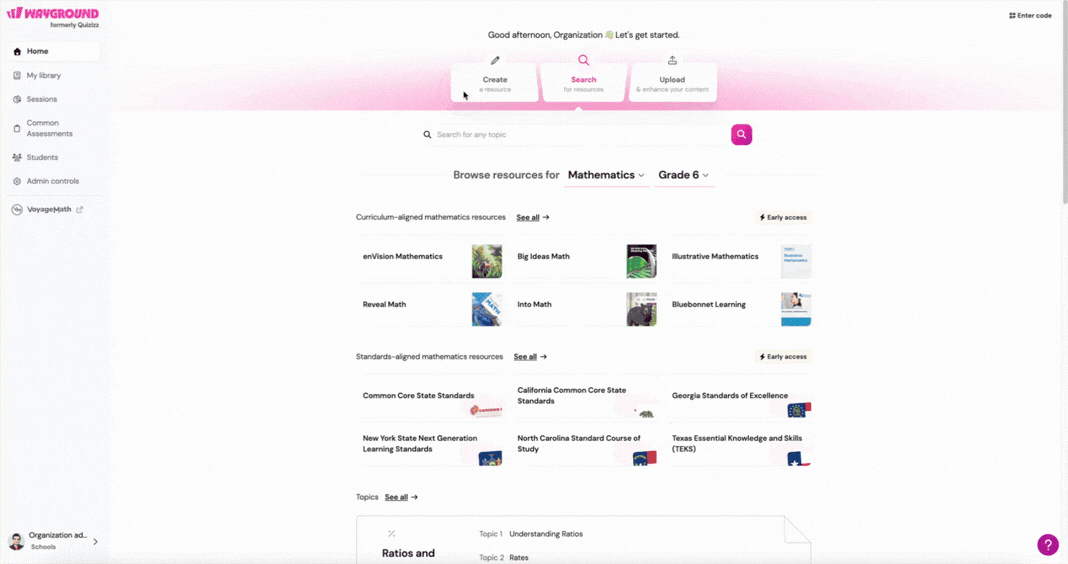Click Reveal Math cover thumbnail
This screenshot has height=564, width=1068.
point(487,310)
